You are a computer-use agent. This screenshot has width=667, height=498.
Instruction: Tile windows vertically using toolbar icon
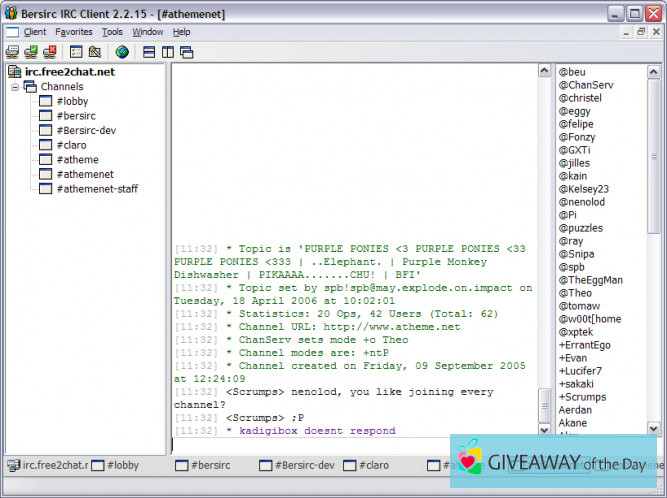[168, 51]
